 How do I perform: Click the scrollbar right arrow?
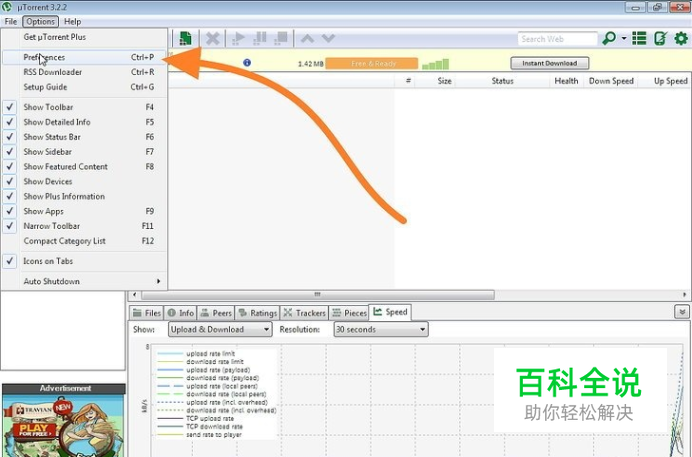685,295
